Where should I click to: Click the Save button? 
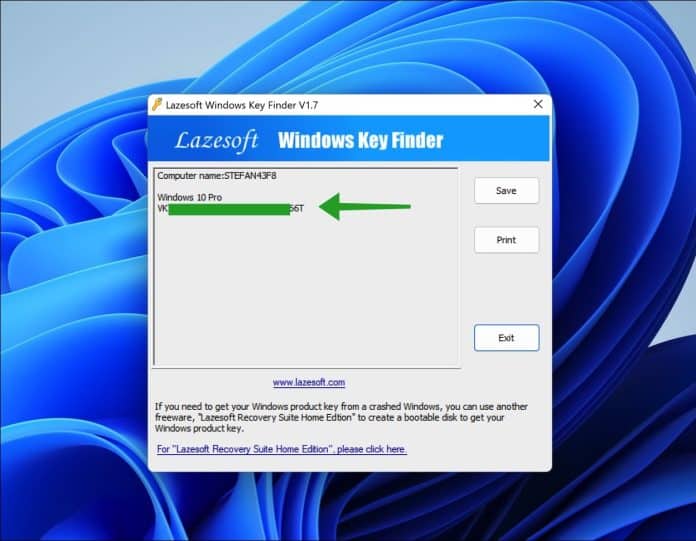506,191
